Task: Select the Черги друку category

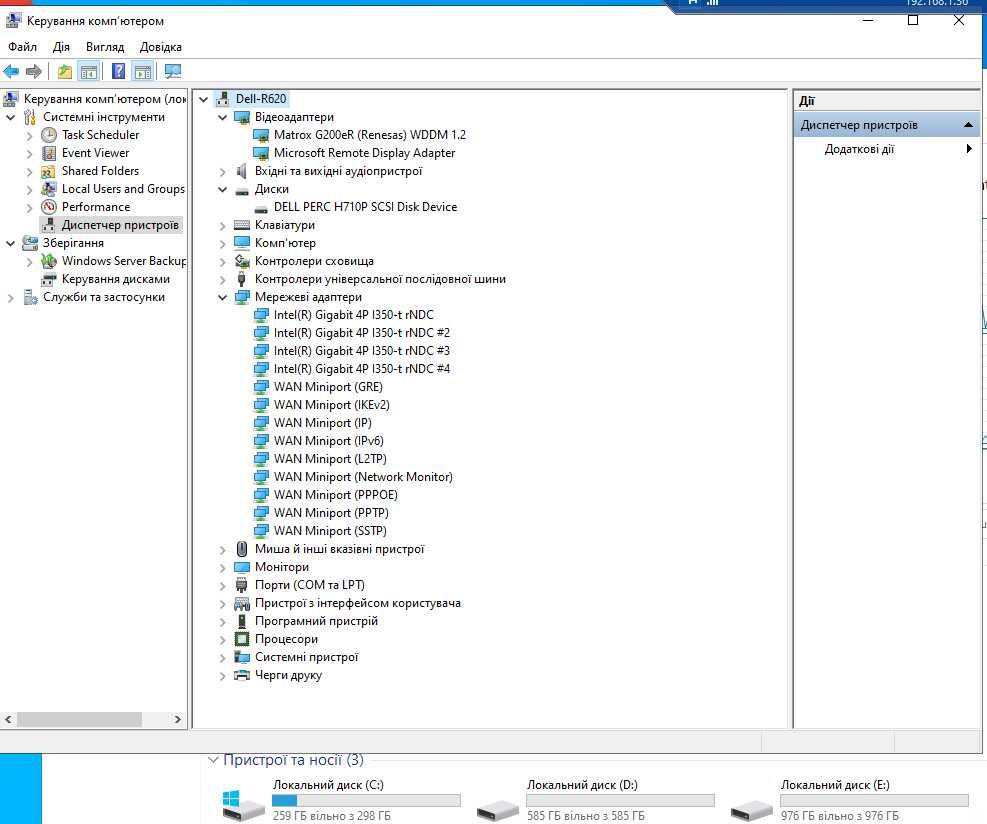Action: point(288,675)
